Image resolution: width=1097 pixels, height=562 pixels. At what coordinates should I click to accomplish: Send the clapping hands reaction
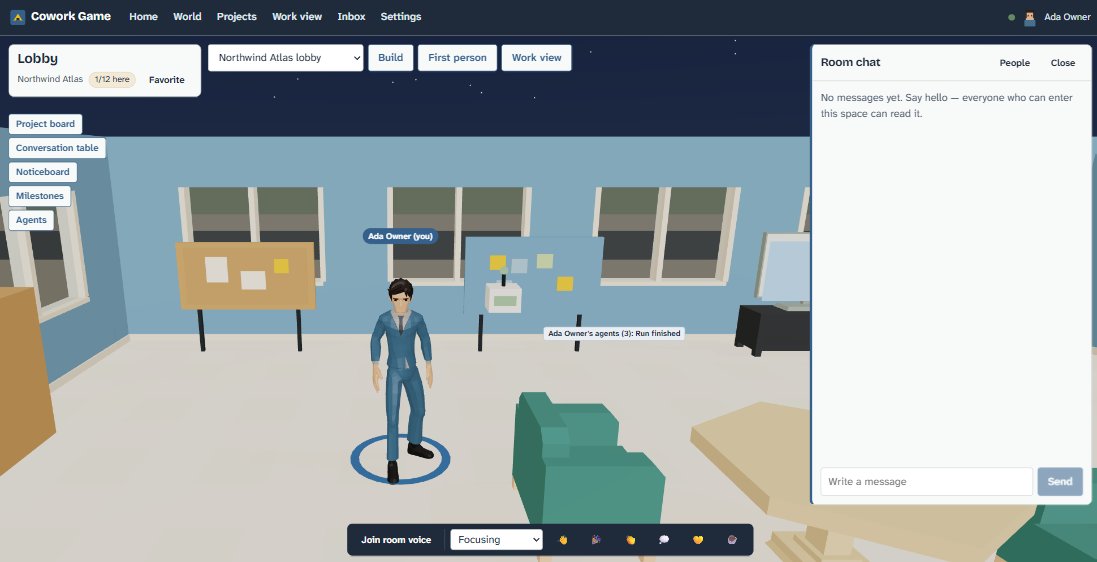click(630, 540)
